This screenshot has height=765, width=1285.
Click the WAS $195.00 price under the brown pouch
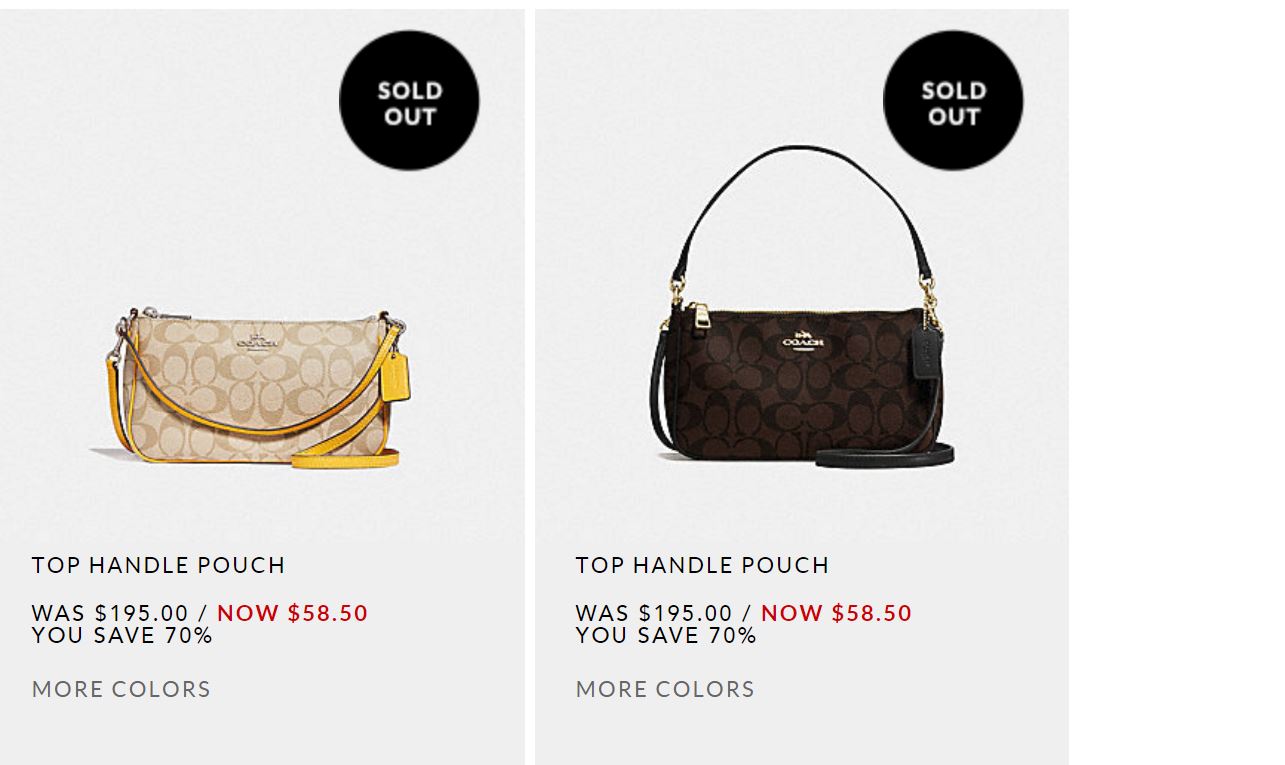[x=654, y=613]
